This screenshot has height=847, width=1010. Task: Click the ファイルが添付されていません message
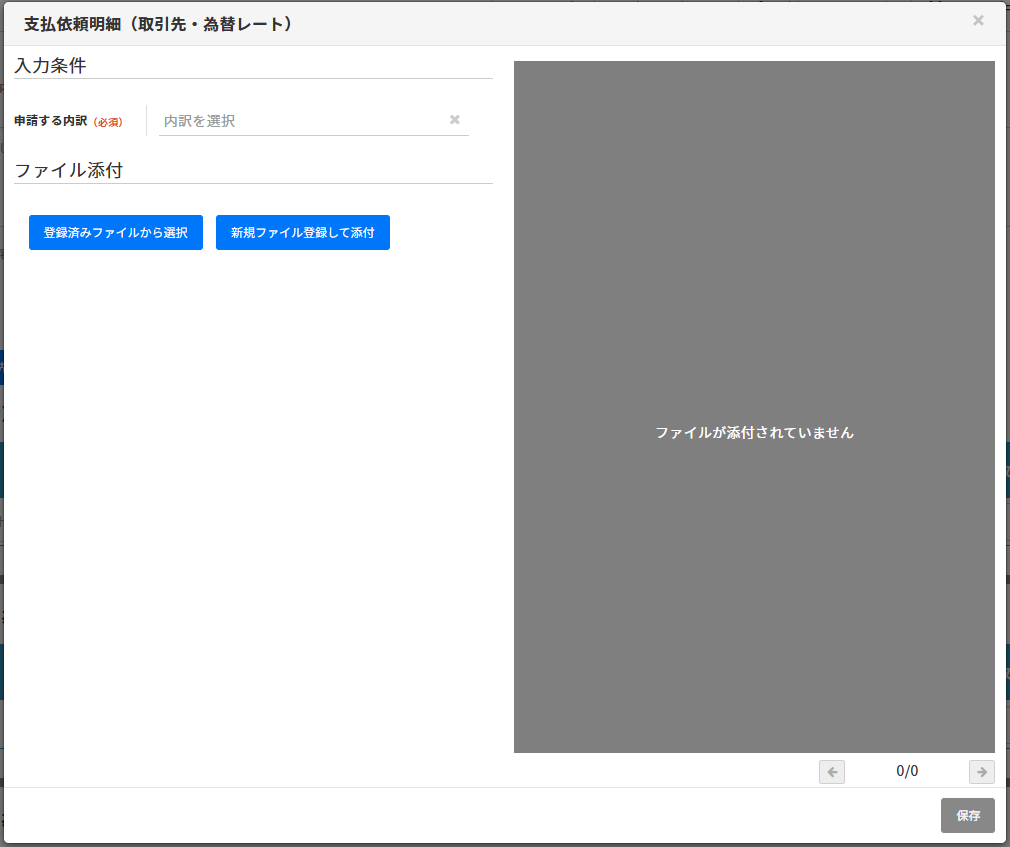point(754,433)
